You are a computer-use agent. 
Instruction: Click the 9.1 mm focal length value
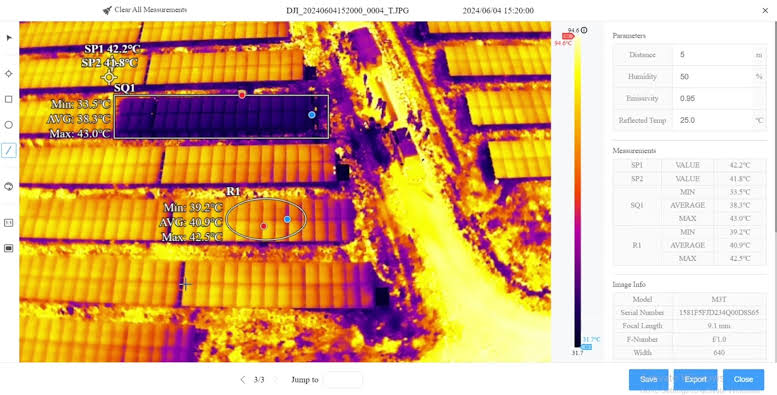coord(719,326)
